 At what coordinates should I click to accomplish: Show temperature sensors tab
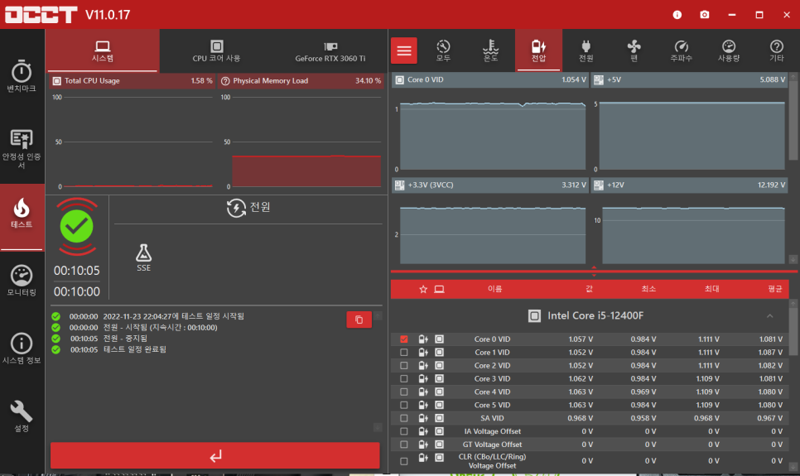490,51
